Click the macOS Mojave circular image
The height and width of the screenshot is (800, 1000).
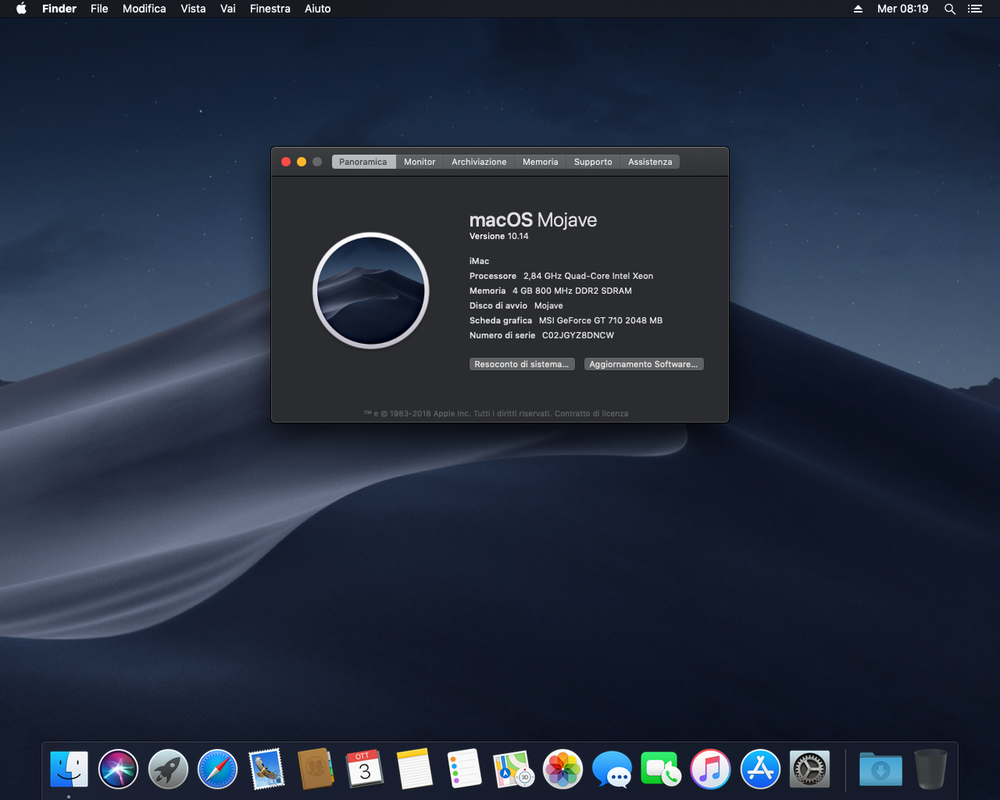click(371, 290)
